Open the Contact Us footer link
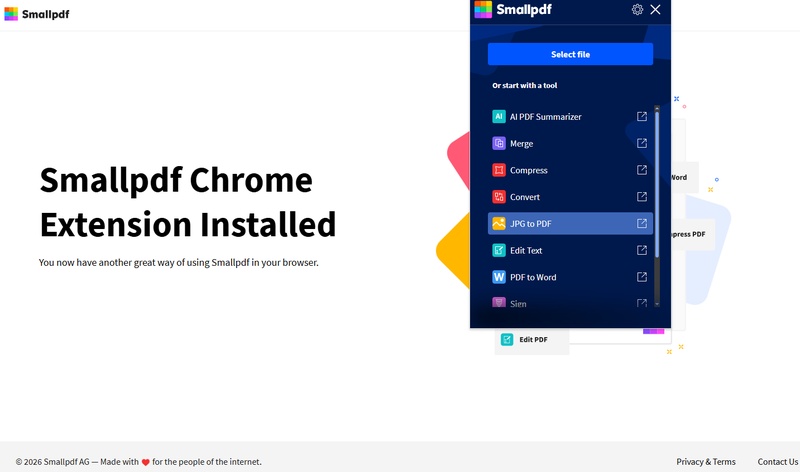Image resolution: width=800 pixels, height=472 pixels. [x=778, y=462]
